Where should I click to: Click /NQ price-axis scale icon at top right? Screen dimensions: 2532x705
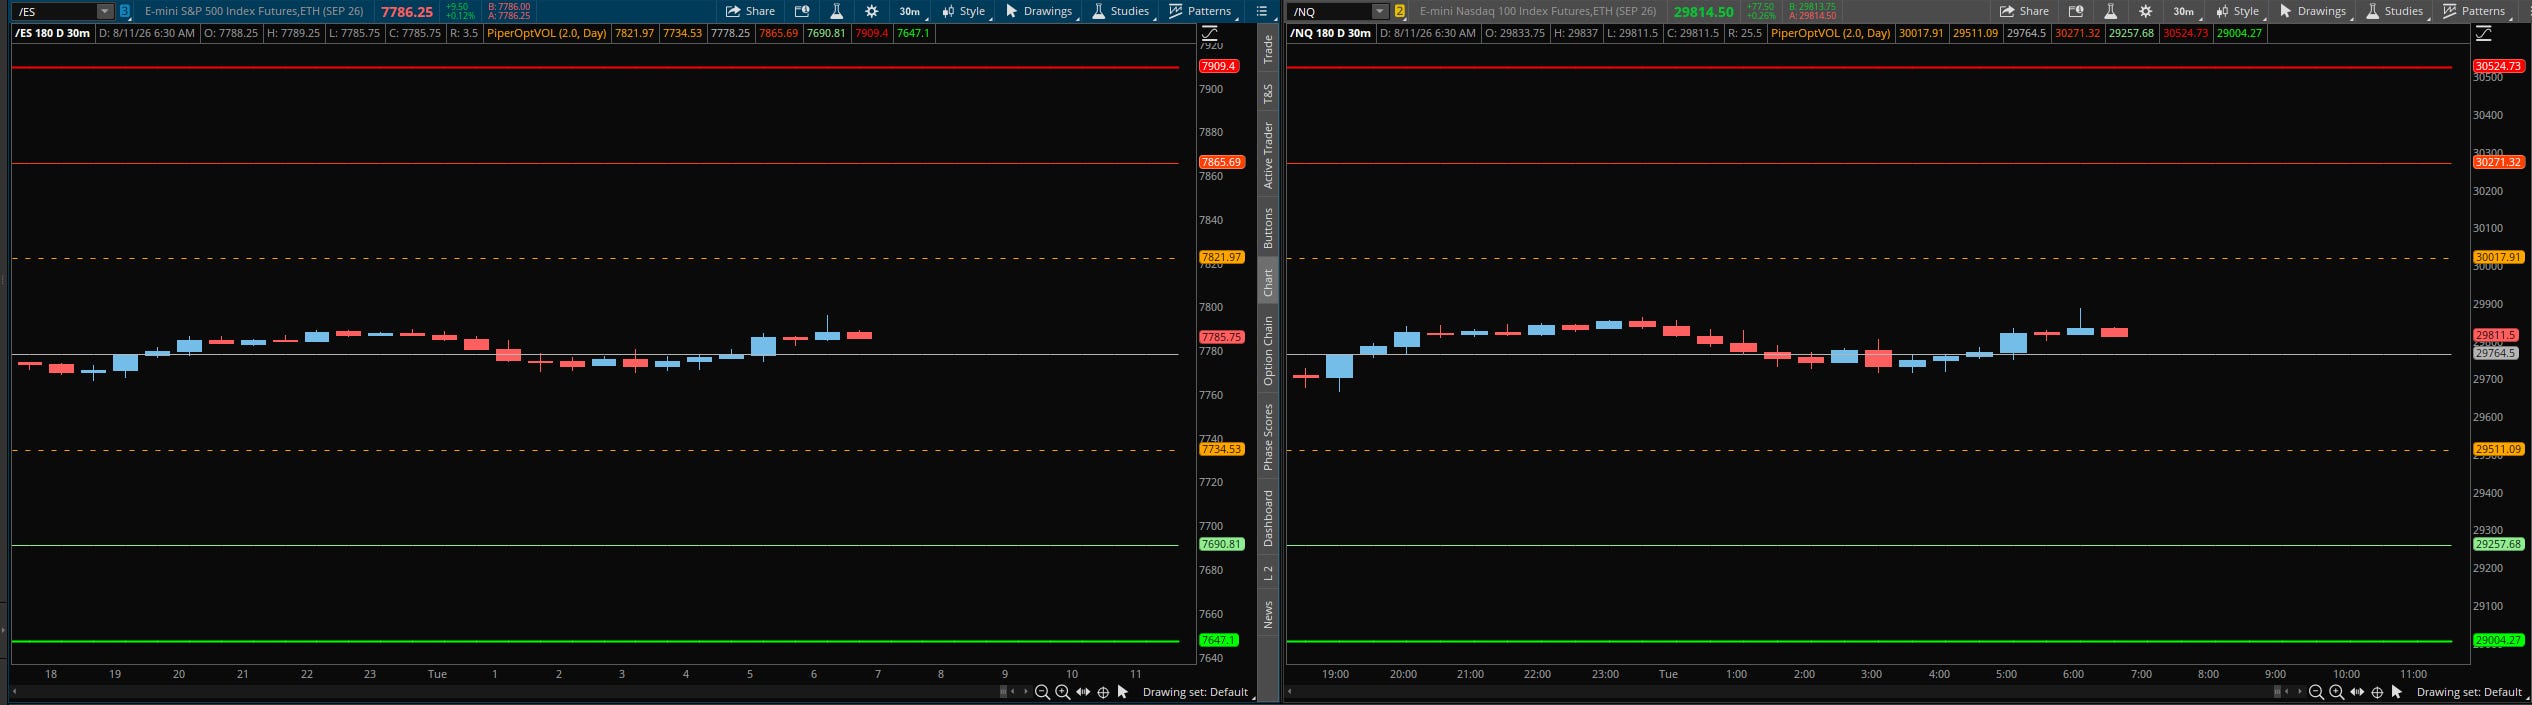[x=2483, y=33]
